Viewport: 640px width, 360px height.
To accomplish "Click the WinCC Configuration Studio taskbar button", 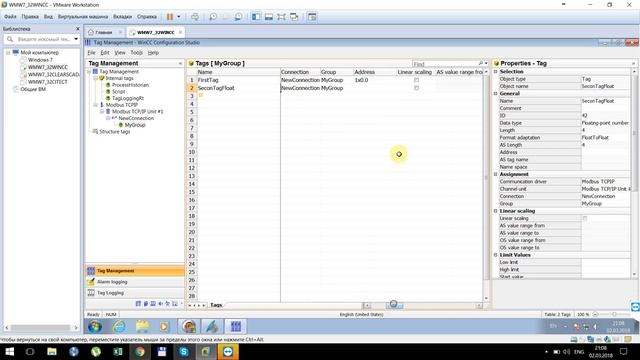I will click(236, 327).
